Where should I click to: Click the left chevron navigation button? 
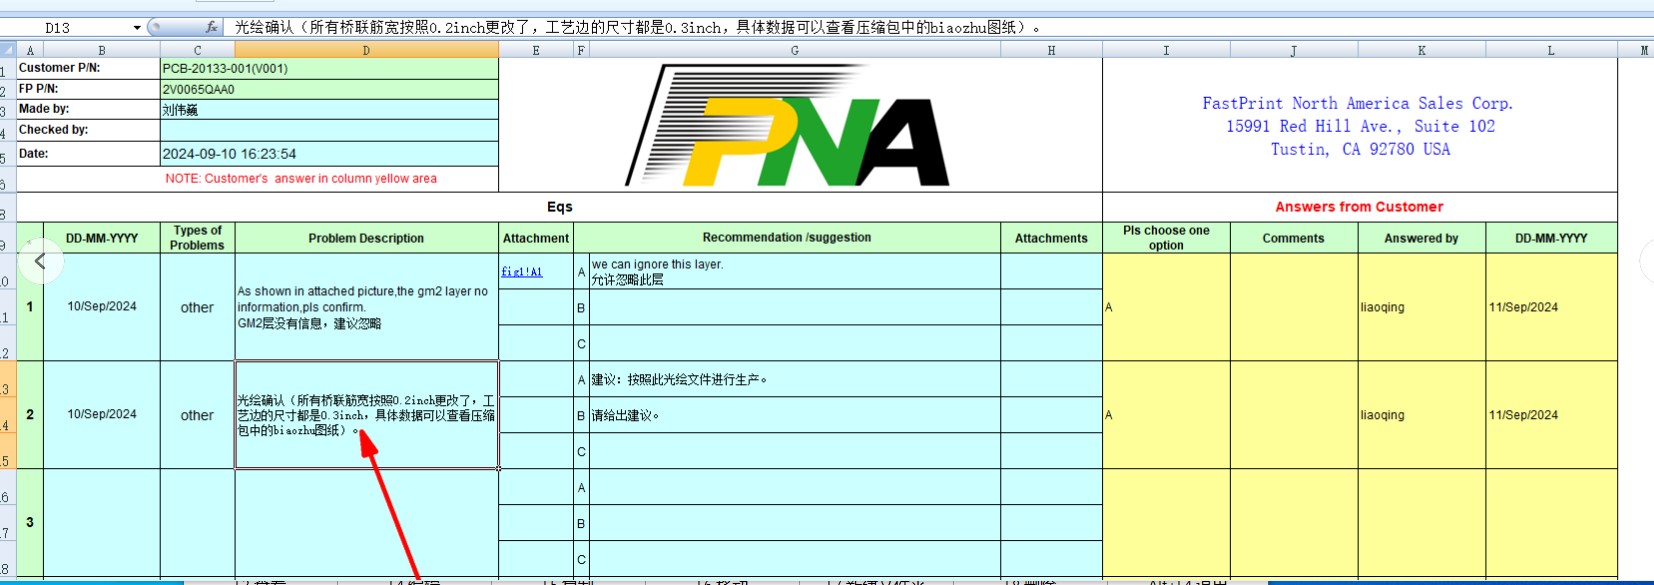click(40, 261)
